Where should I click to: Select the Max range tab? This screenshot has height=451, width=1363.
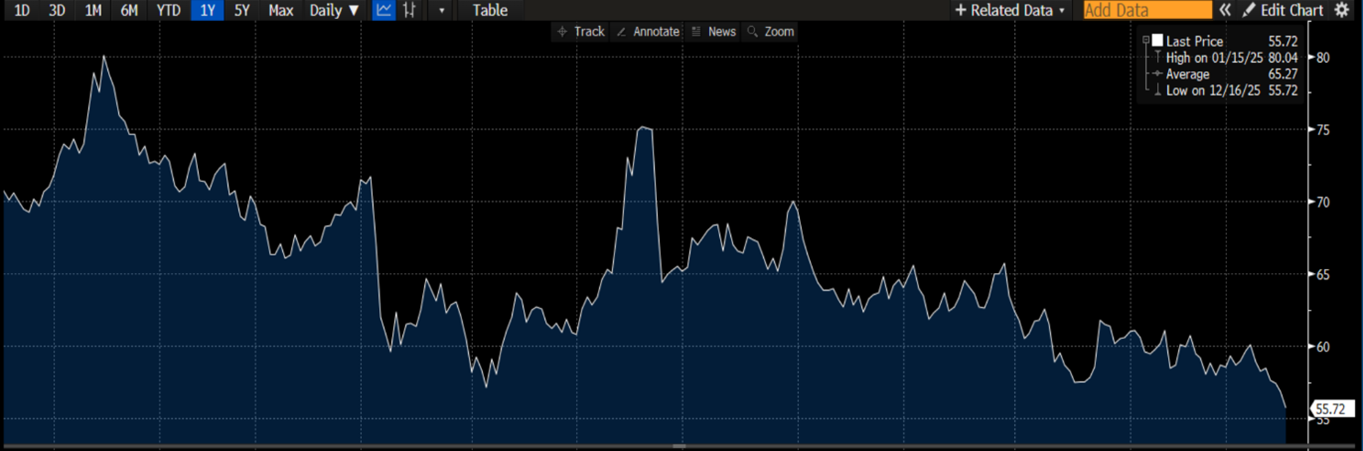(x=281, y=11)
